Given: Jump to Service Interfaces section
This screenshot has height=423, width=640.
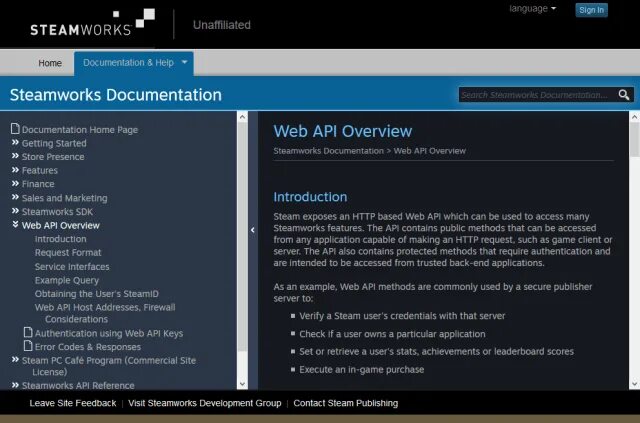Looking at the screenshot, I should [72, 267].
